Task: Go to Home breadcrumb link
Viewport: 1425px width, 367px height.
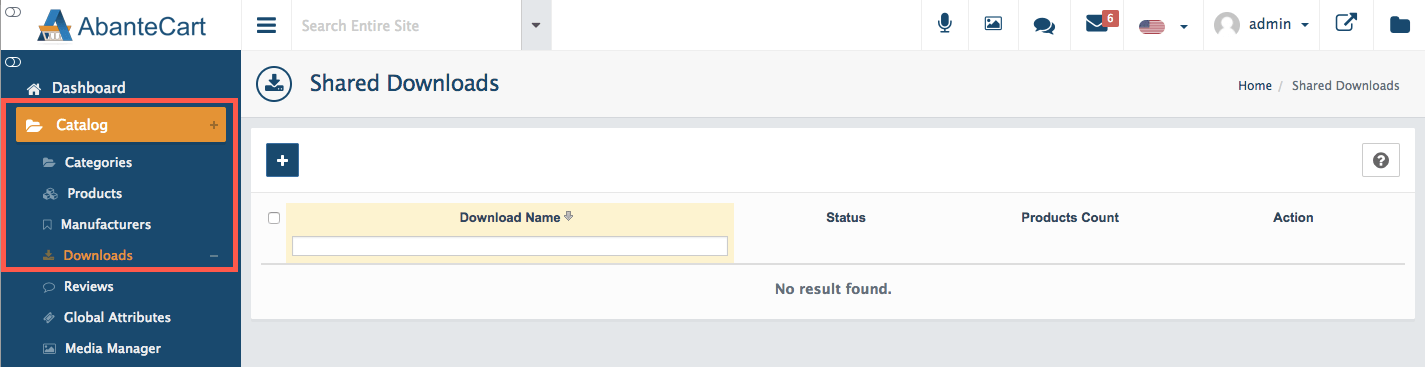Action: pos(1255,86)
